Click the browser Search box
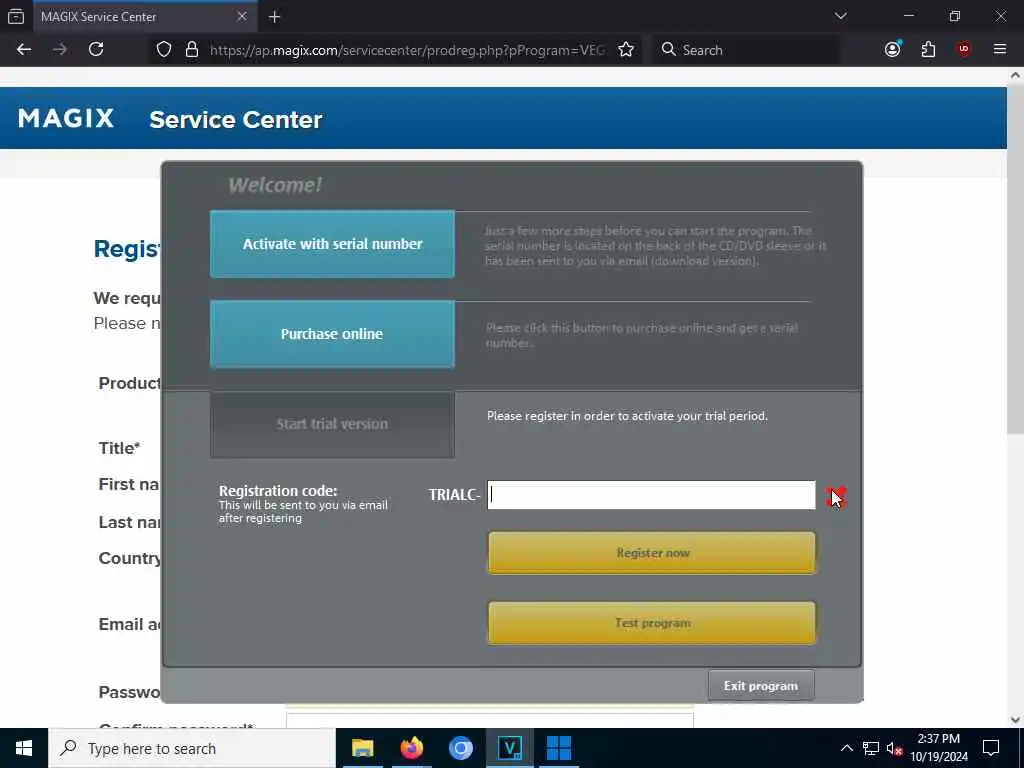The width and height of the screenshot is (1024, 768). (745, 50)
